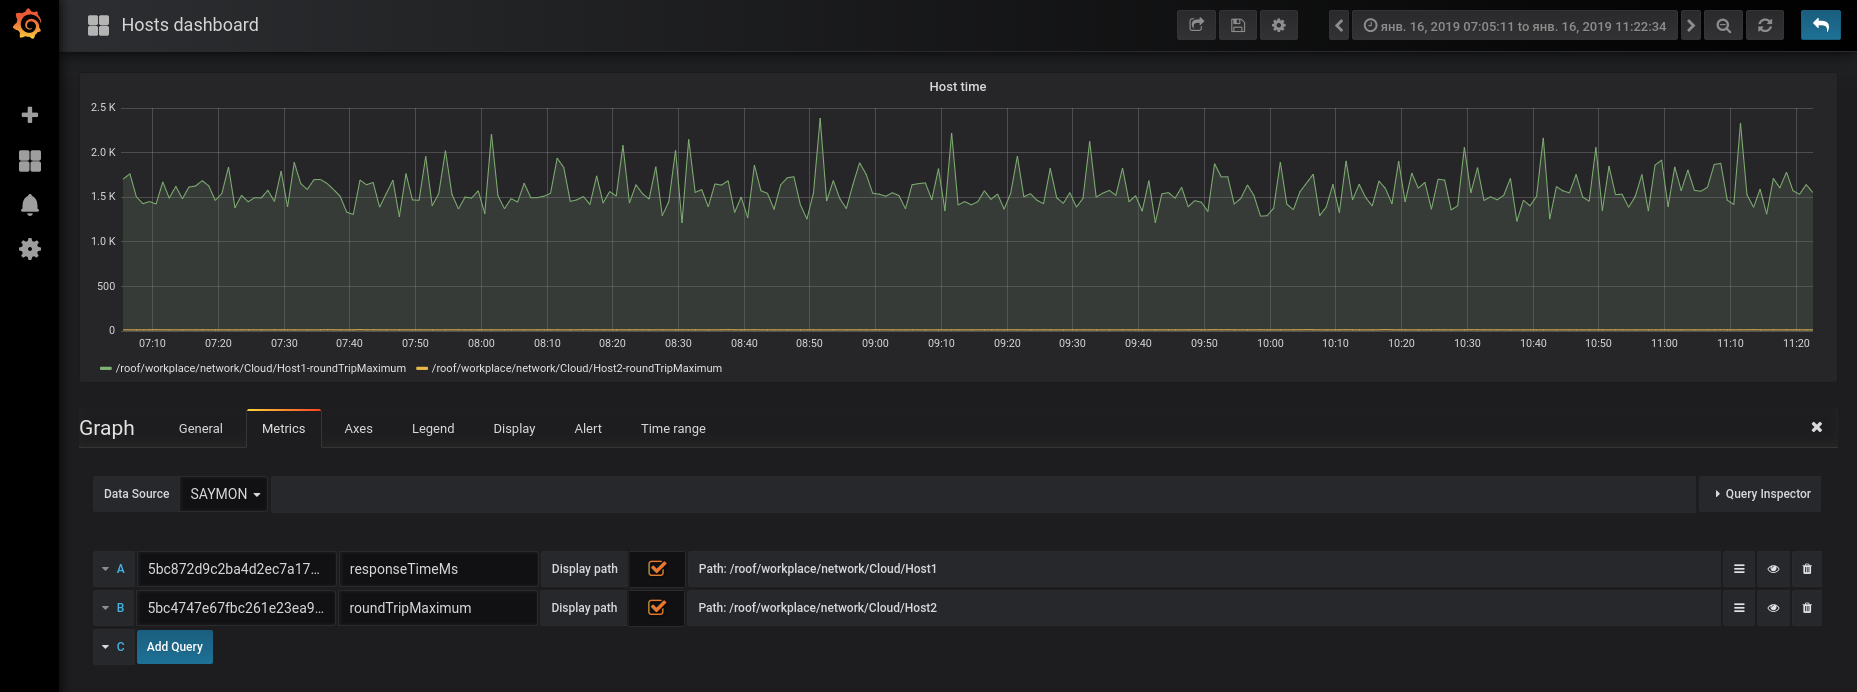
Task: Switch to the Metrics tab
Action: (x=284, y=428)
